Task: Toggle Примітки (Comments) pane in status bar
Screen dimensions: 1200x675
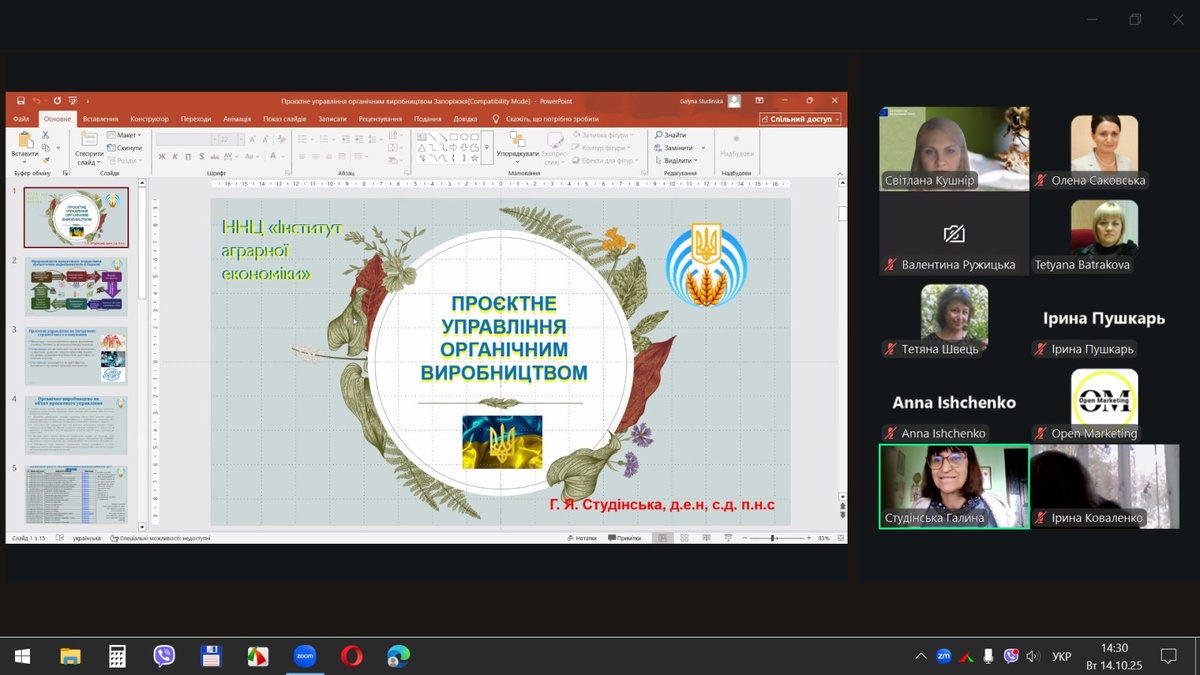Action: coord(625,538)
